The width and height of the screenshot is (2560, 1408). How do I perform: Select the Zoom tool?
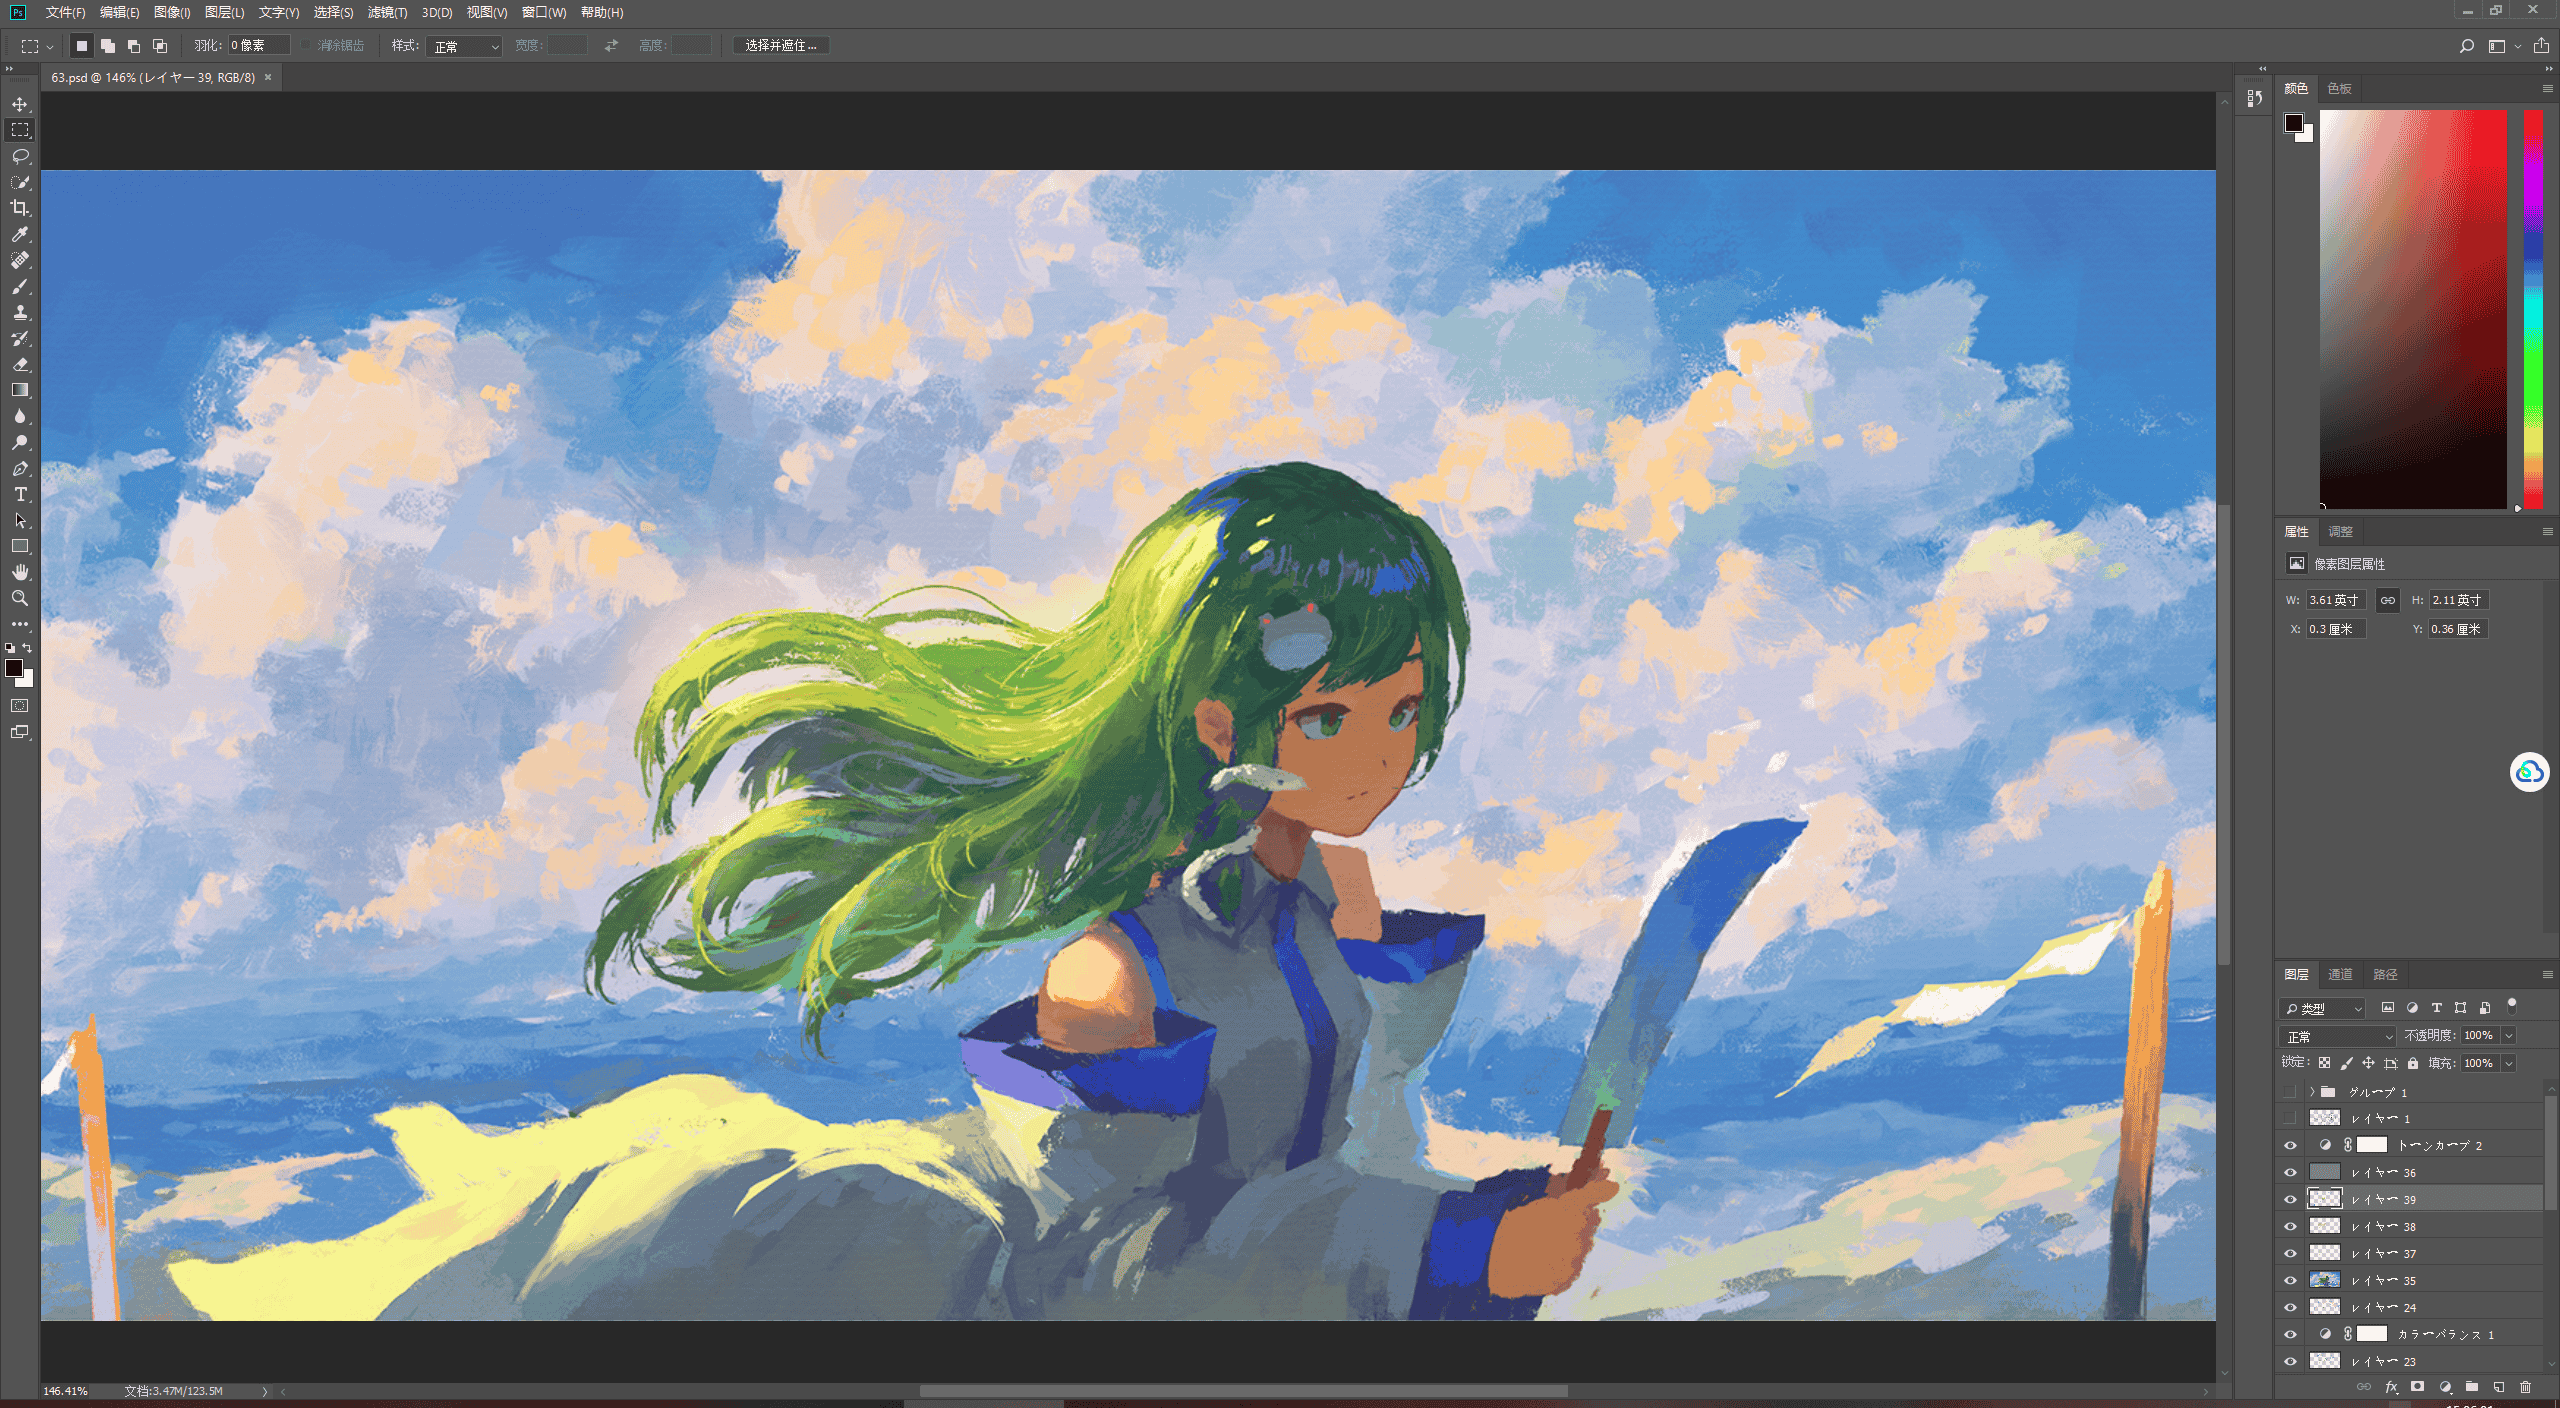click(20, 598)
